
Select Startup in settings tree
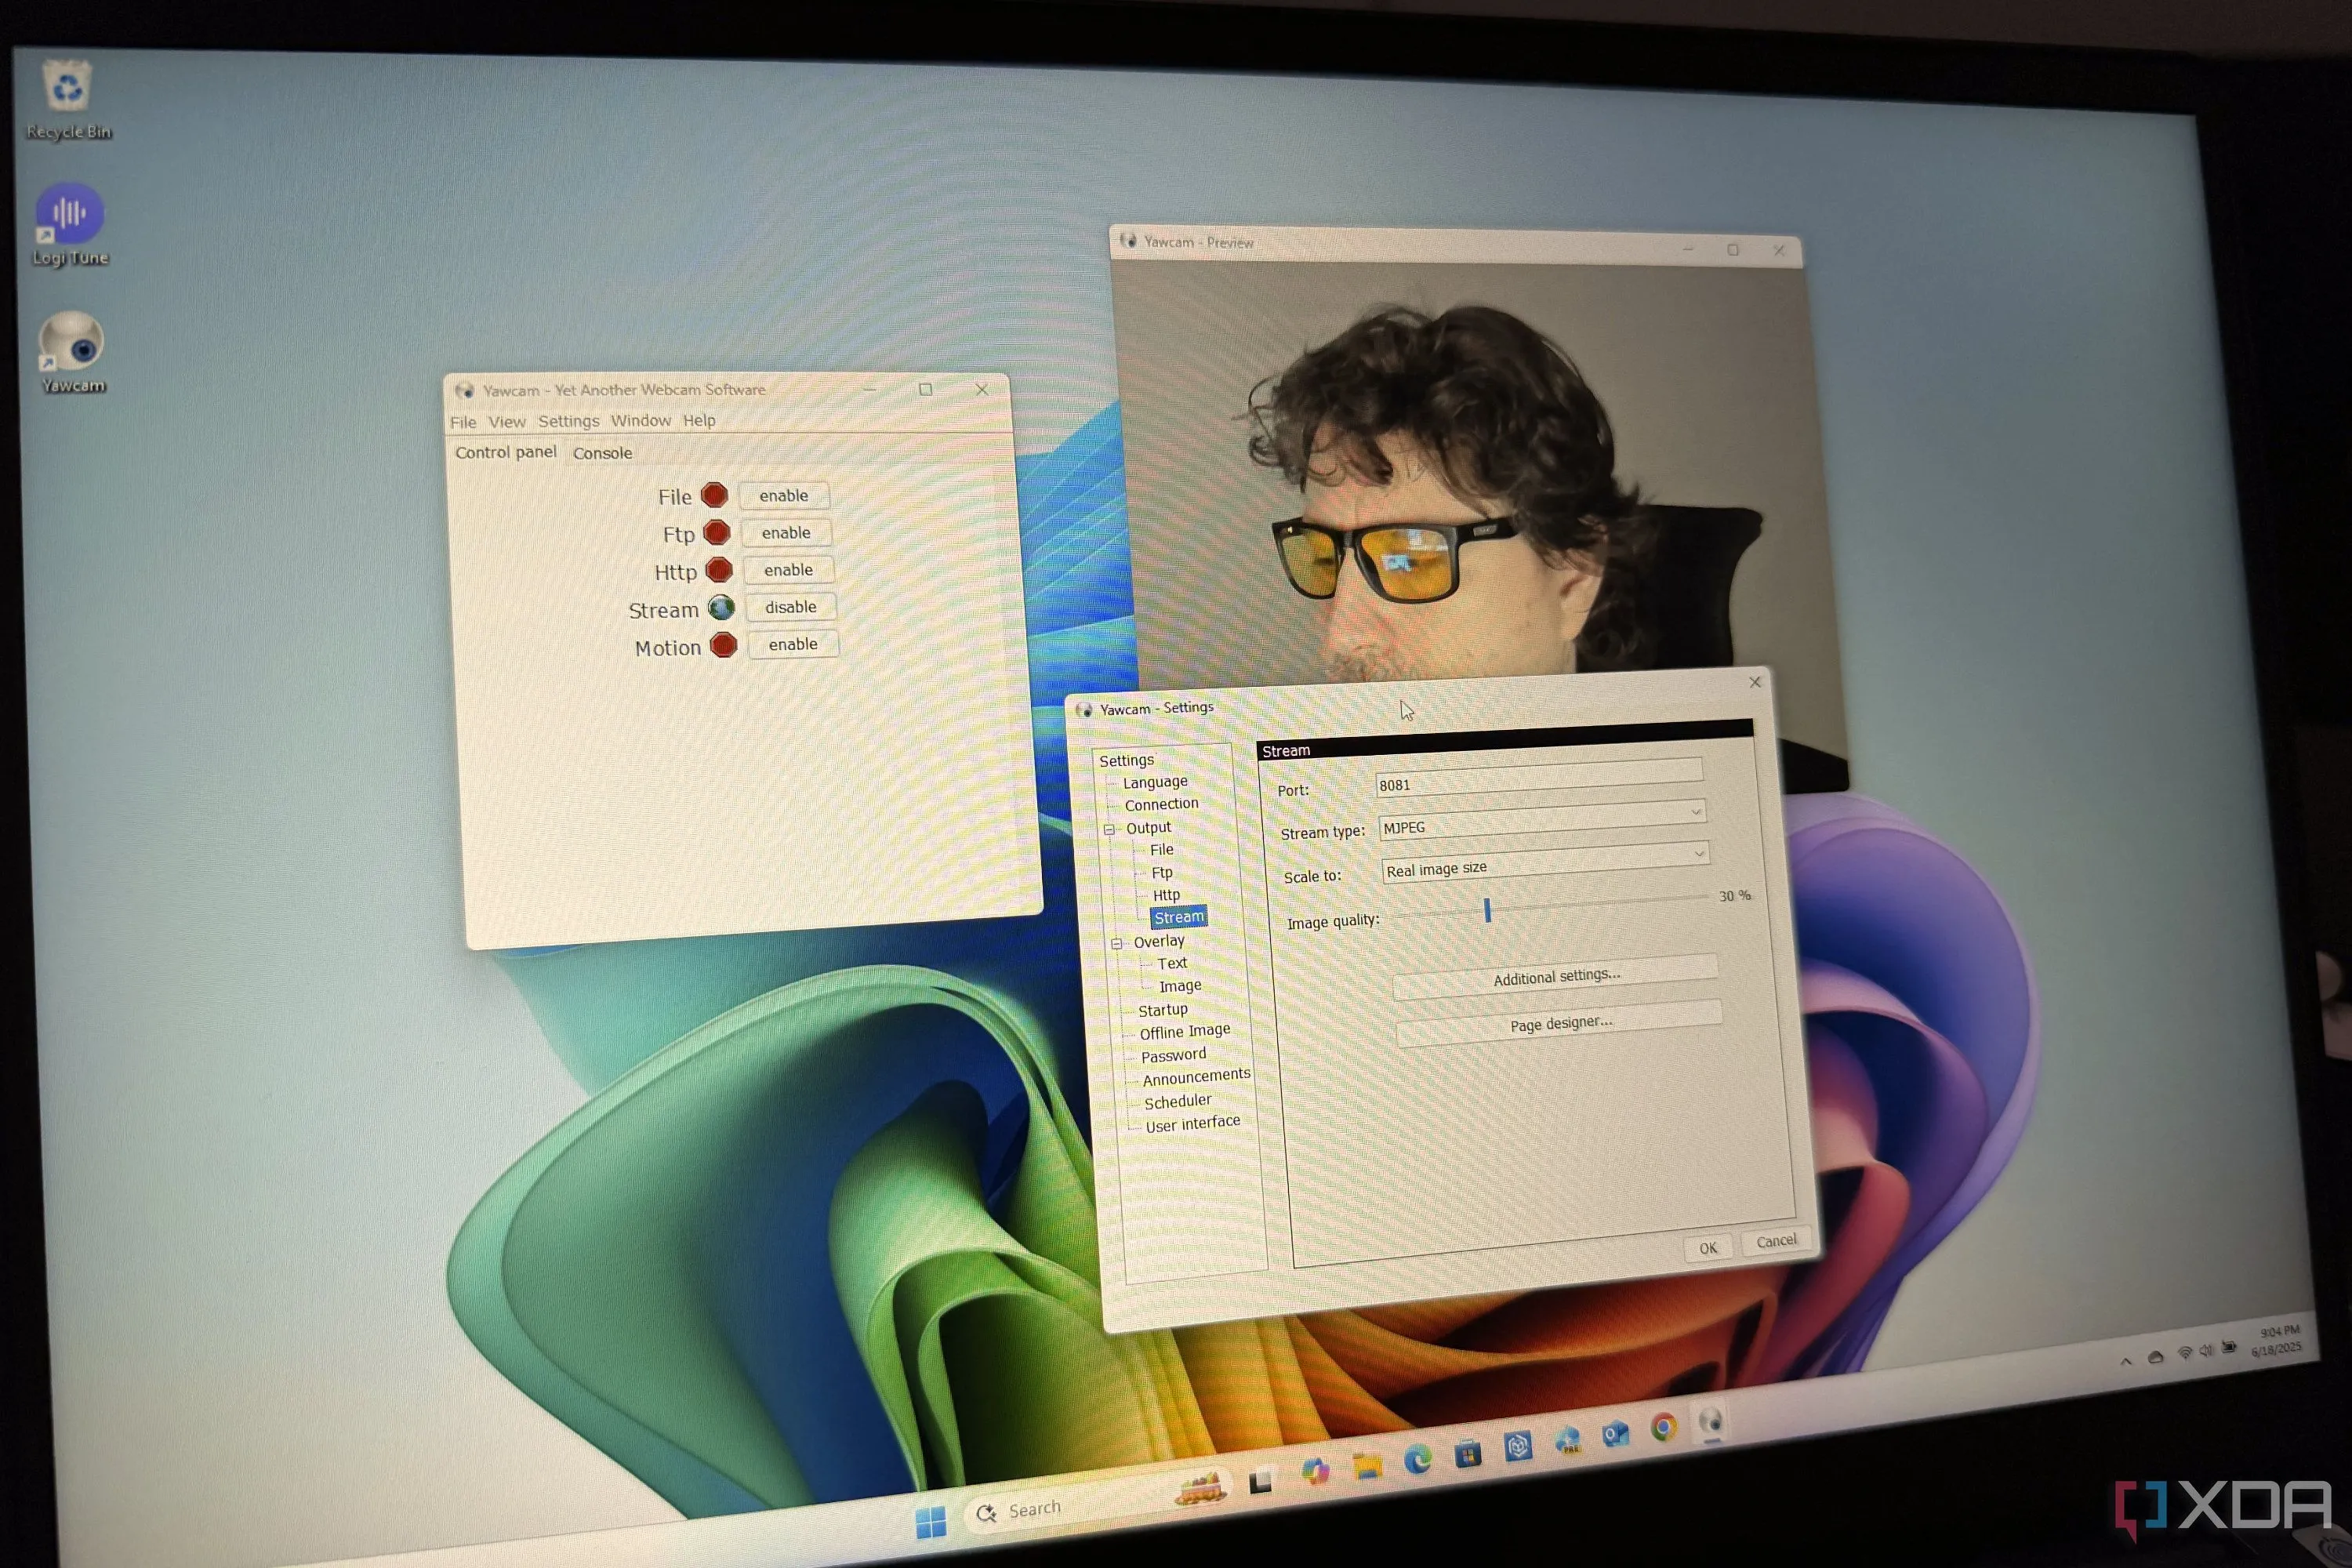[1162, 1010]
